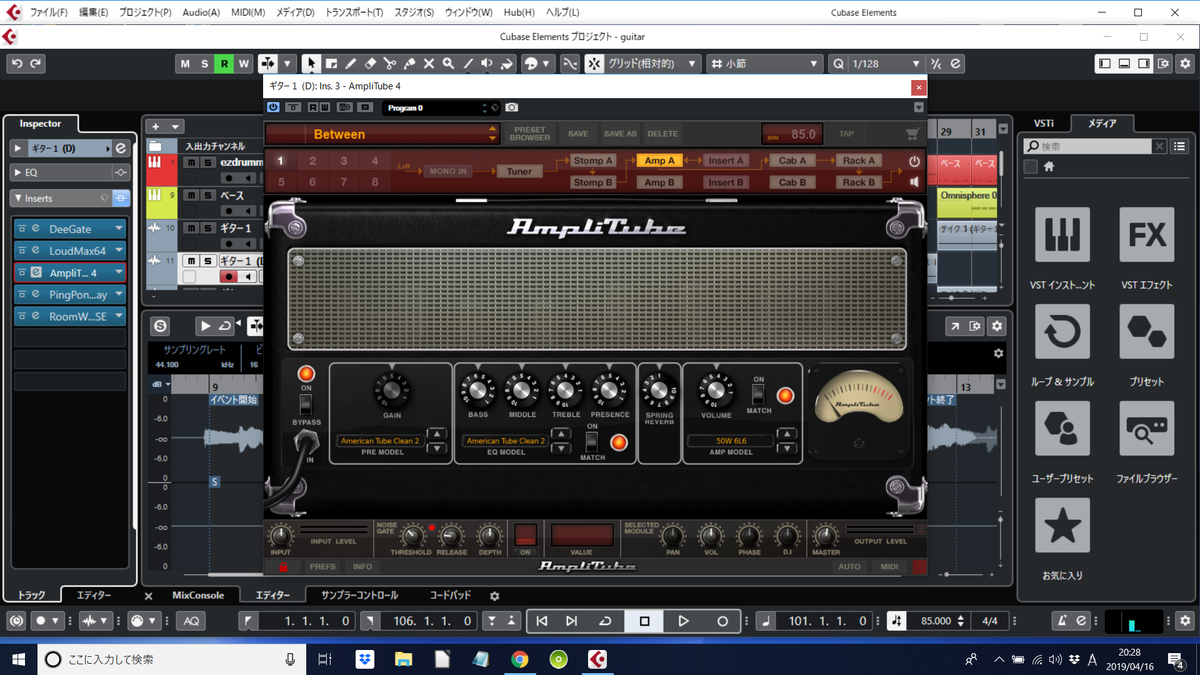The height and width of the screenshot is (675, 1200).
Task: Adjust the TREBLE knob
Action: point(565,391)
